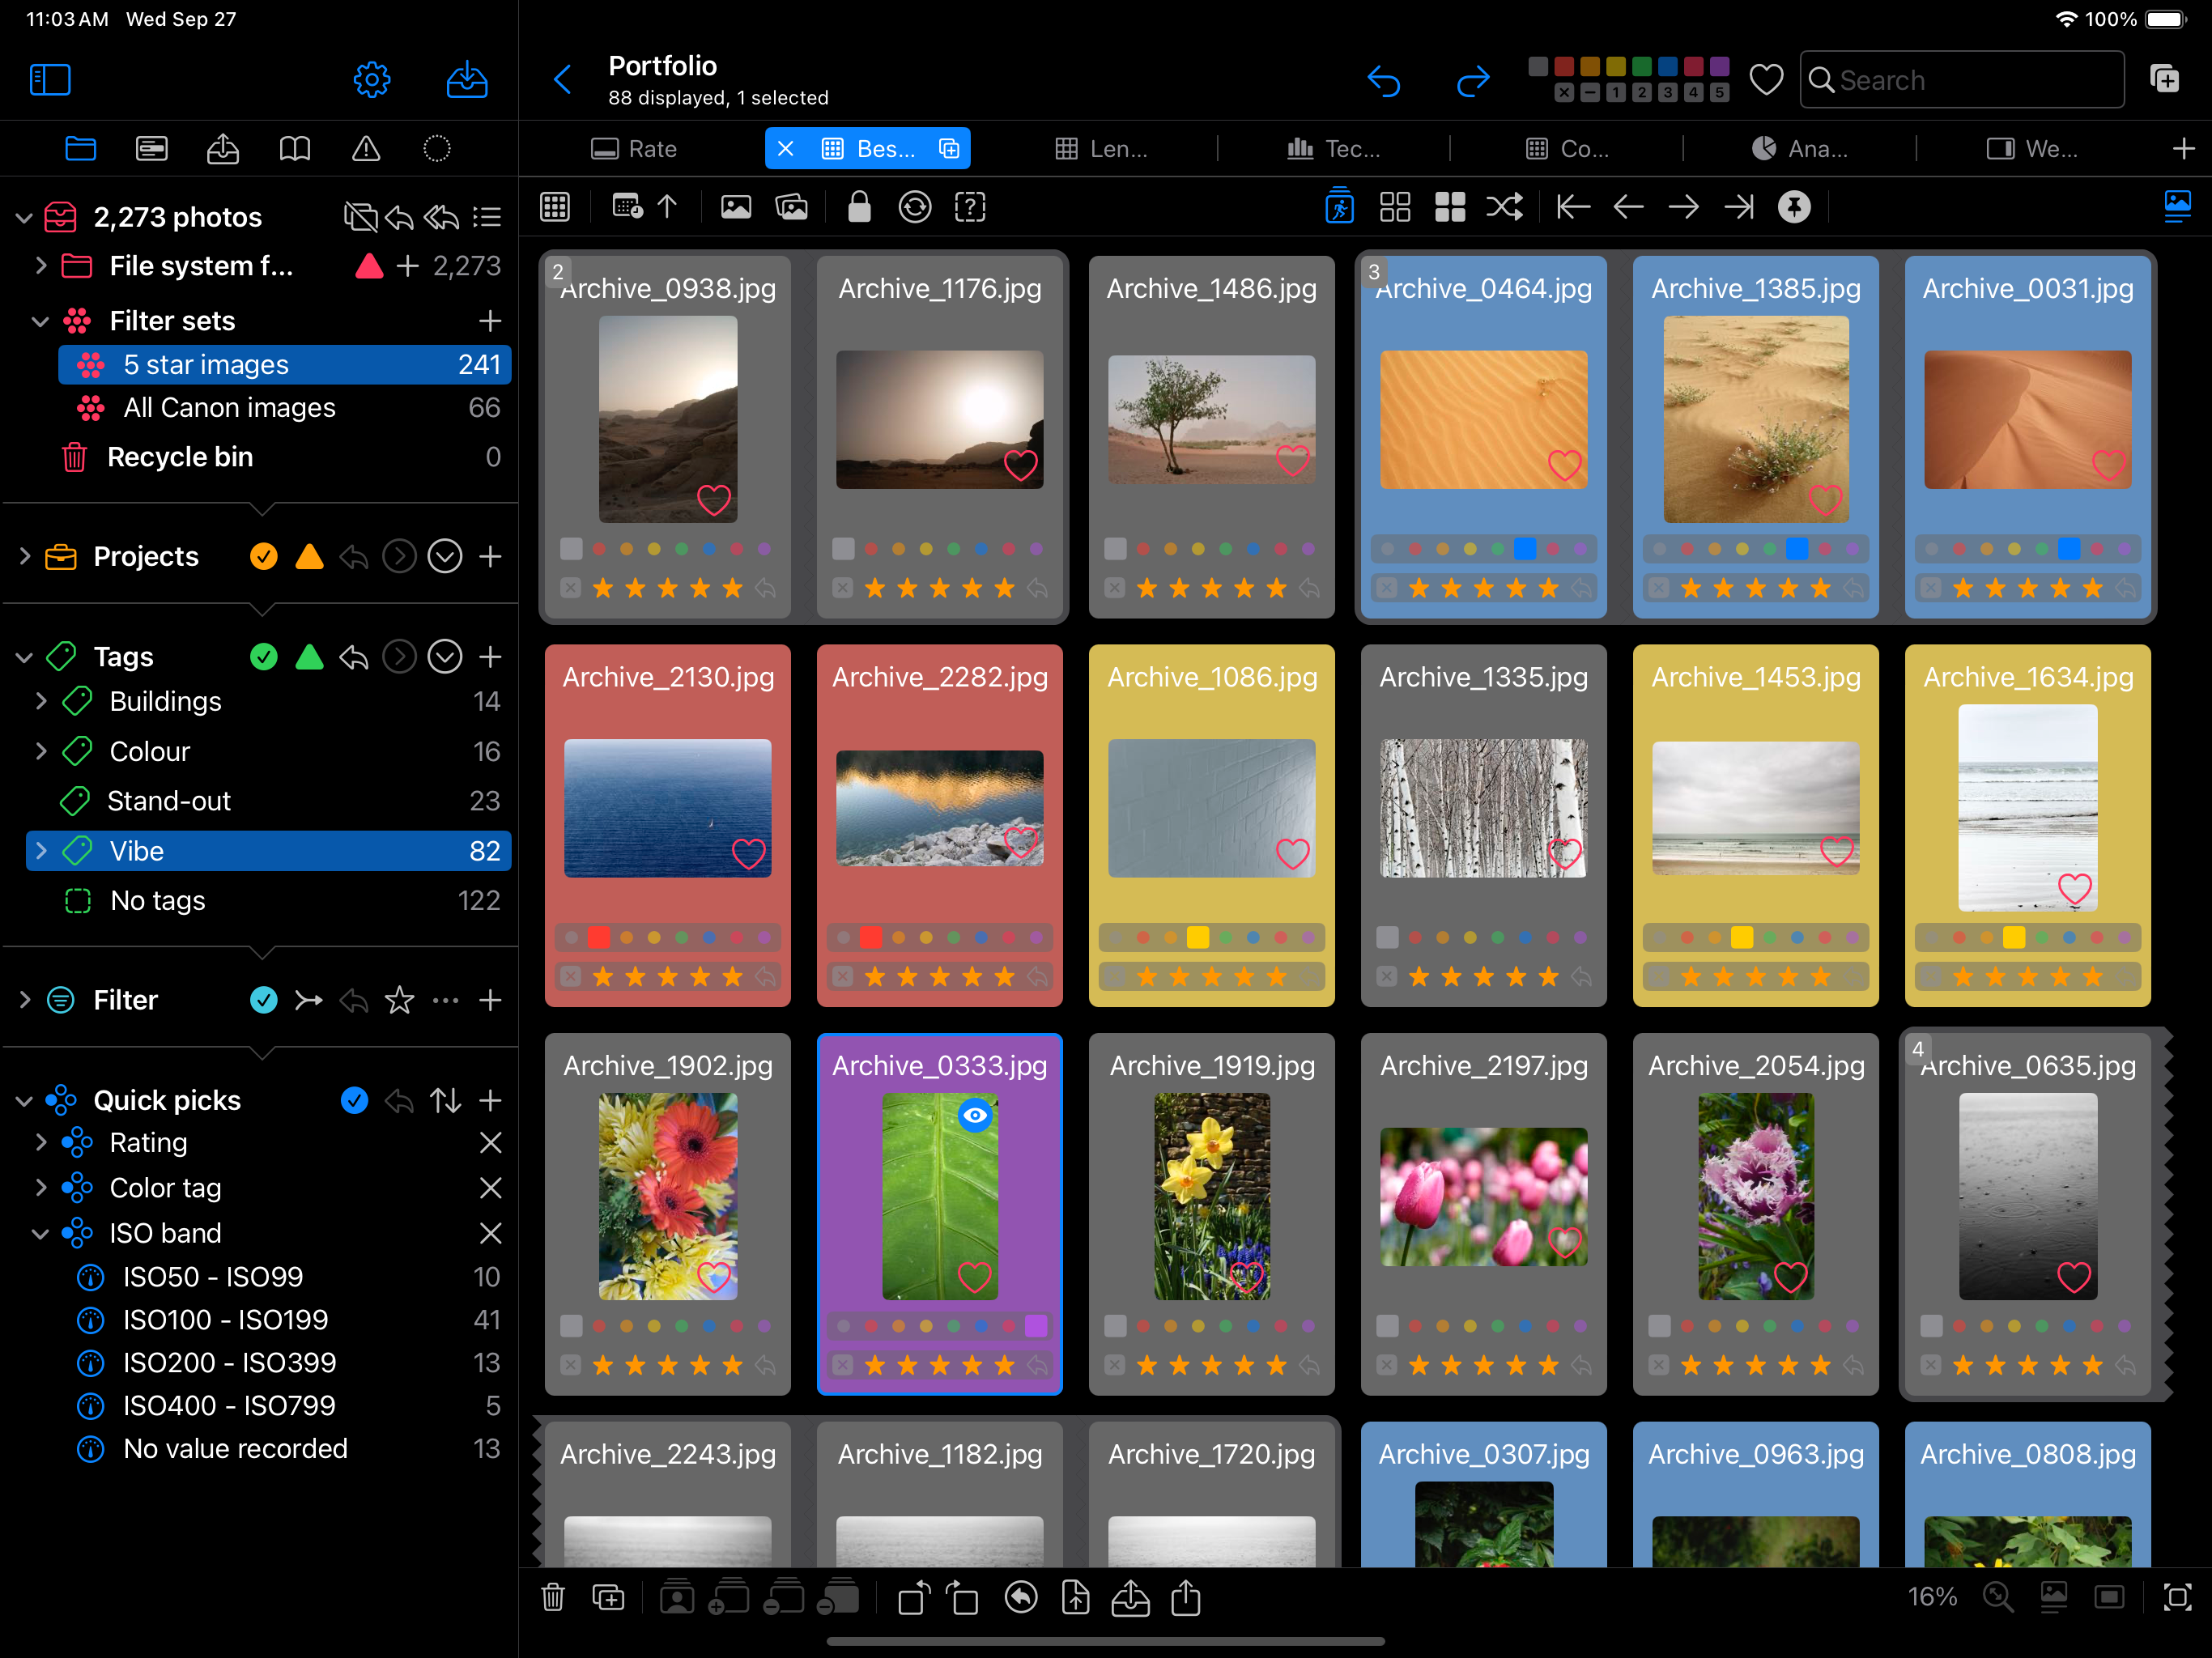Click red color tag on Archive_2130.jpg
This screenshot has width=2212, height=1658.
[599, 937]
